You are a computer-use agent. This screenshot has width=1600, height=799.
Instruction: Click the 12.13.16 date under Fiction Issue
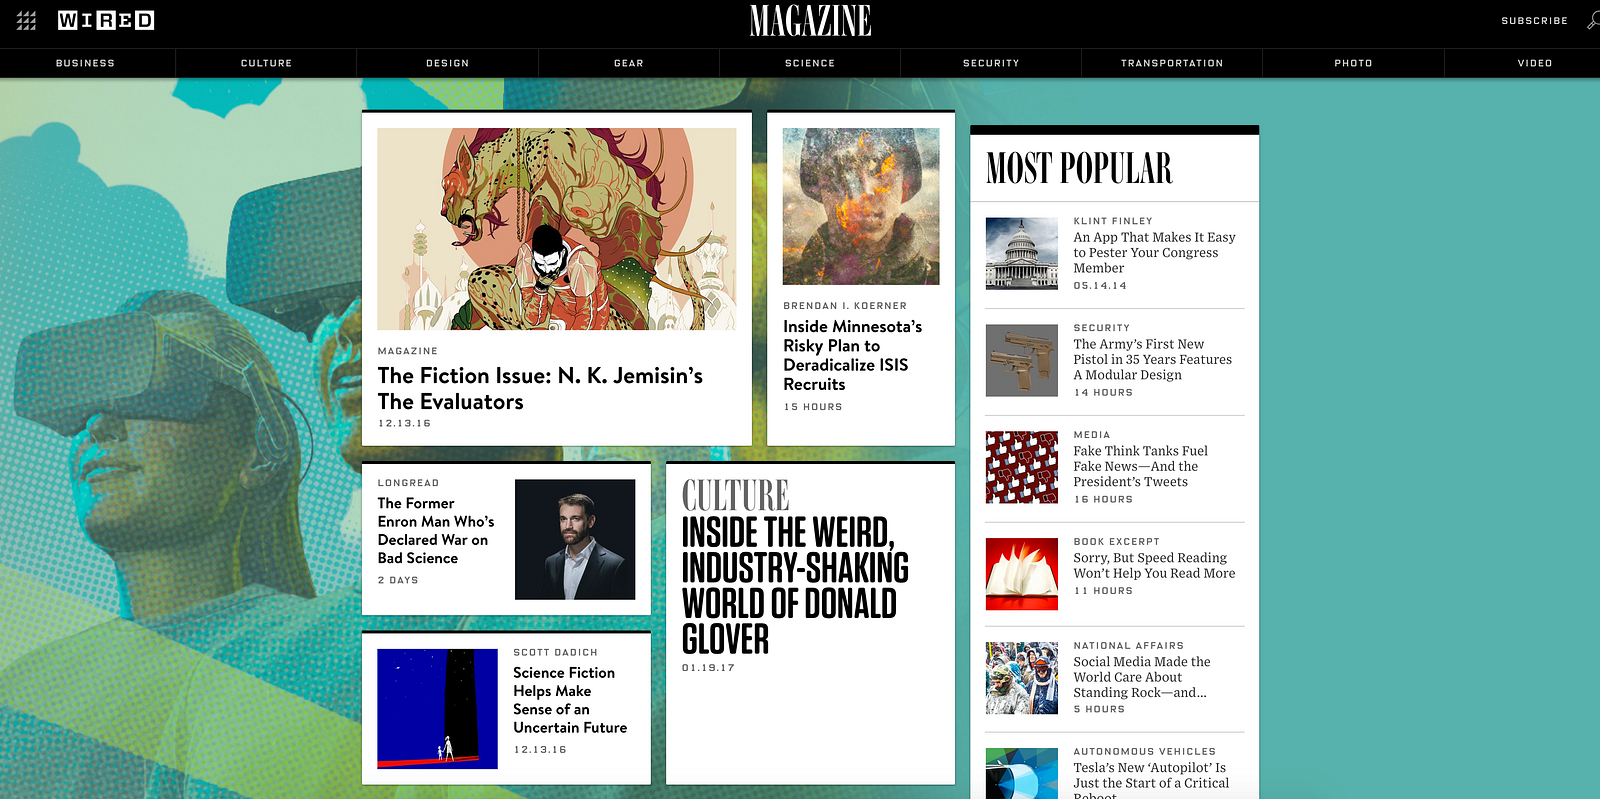coord(404,423)
